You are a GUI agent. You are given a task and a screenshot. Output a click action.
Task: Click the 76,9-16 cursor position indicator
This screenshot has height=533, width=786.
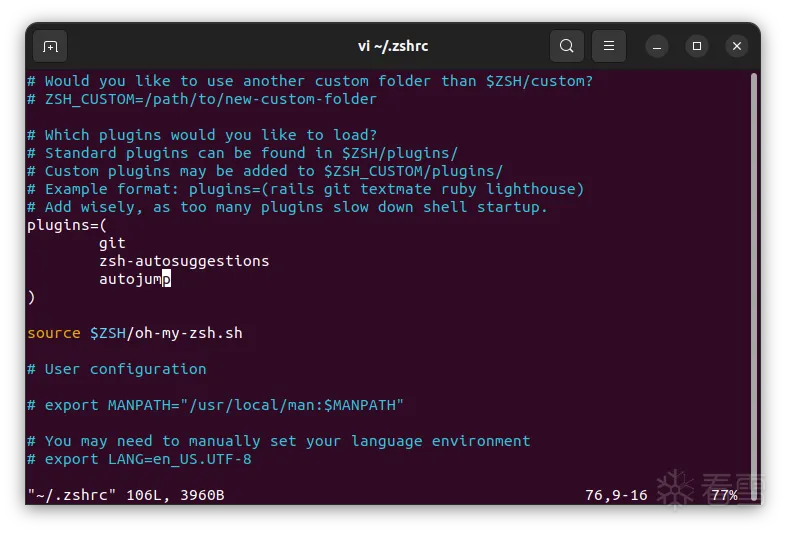click(x=616, y=495)
